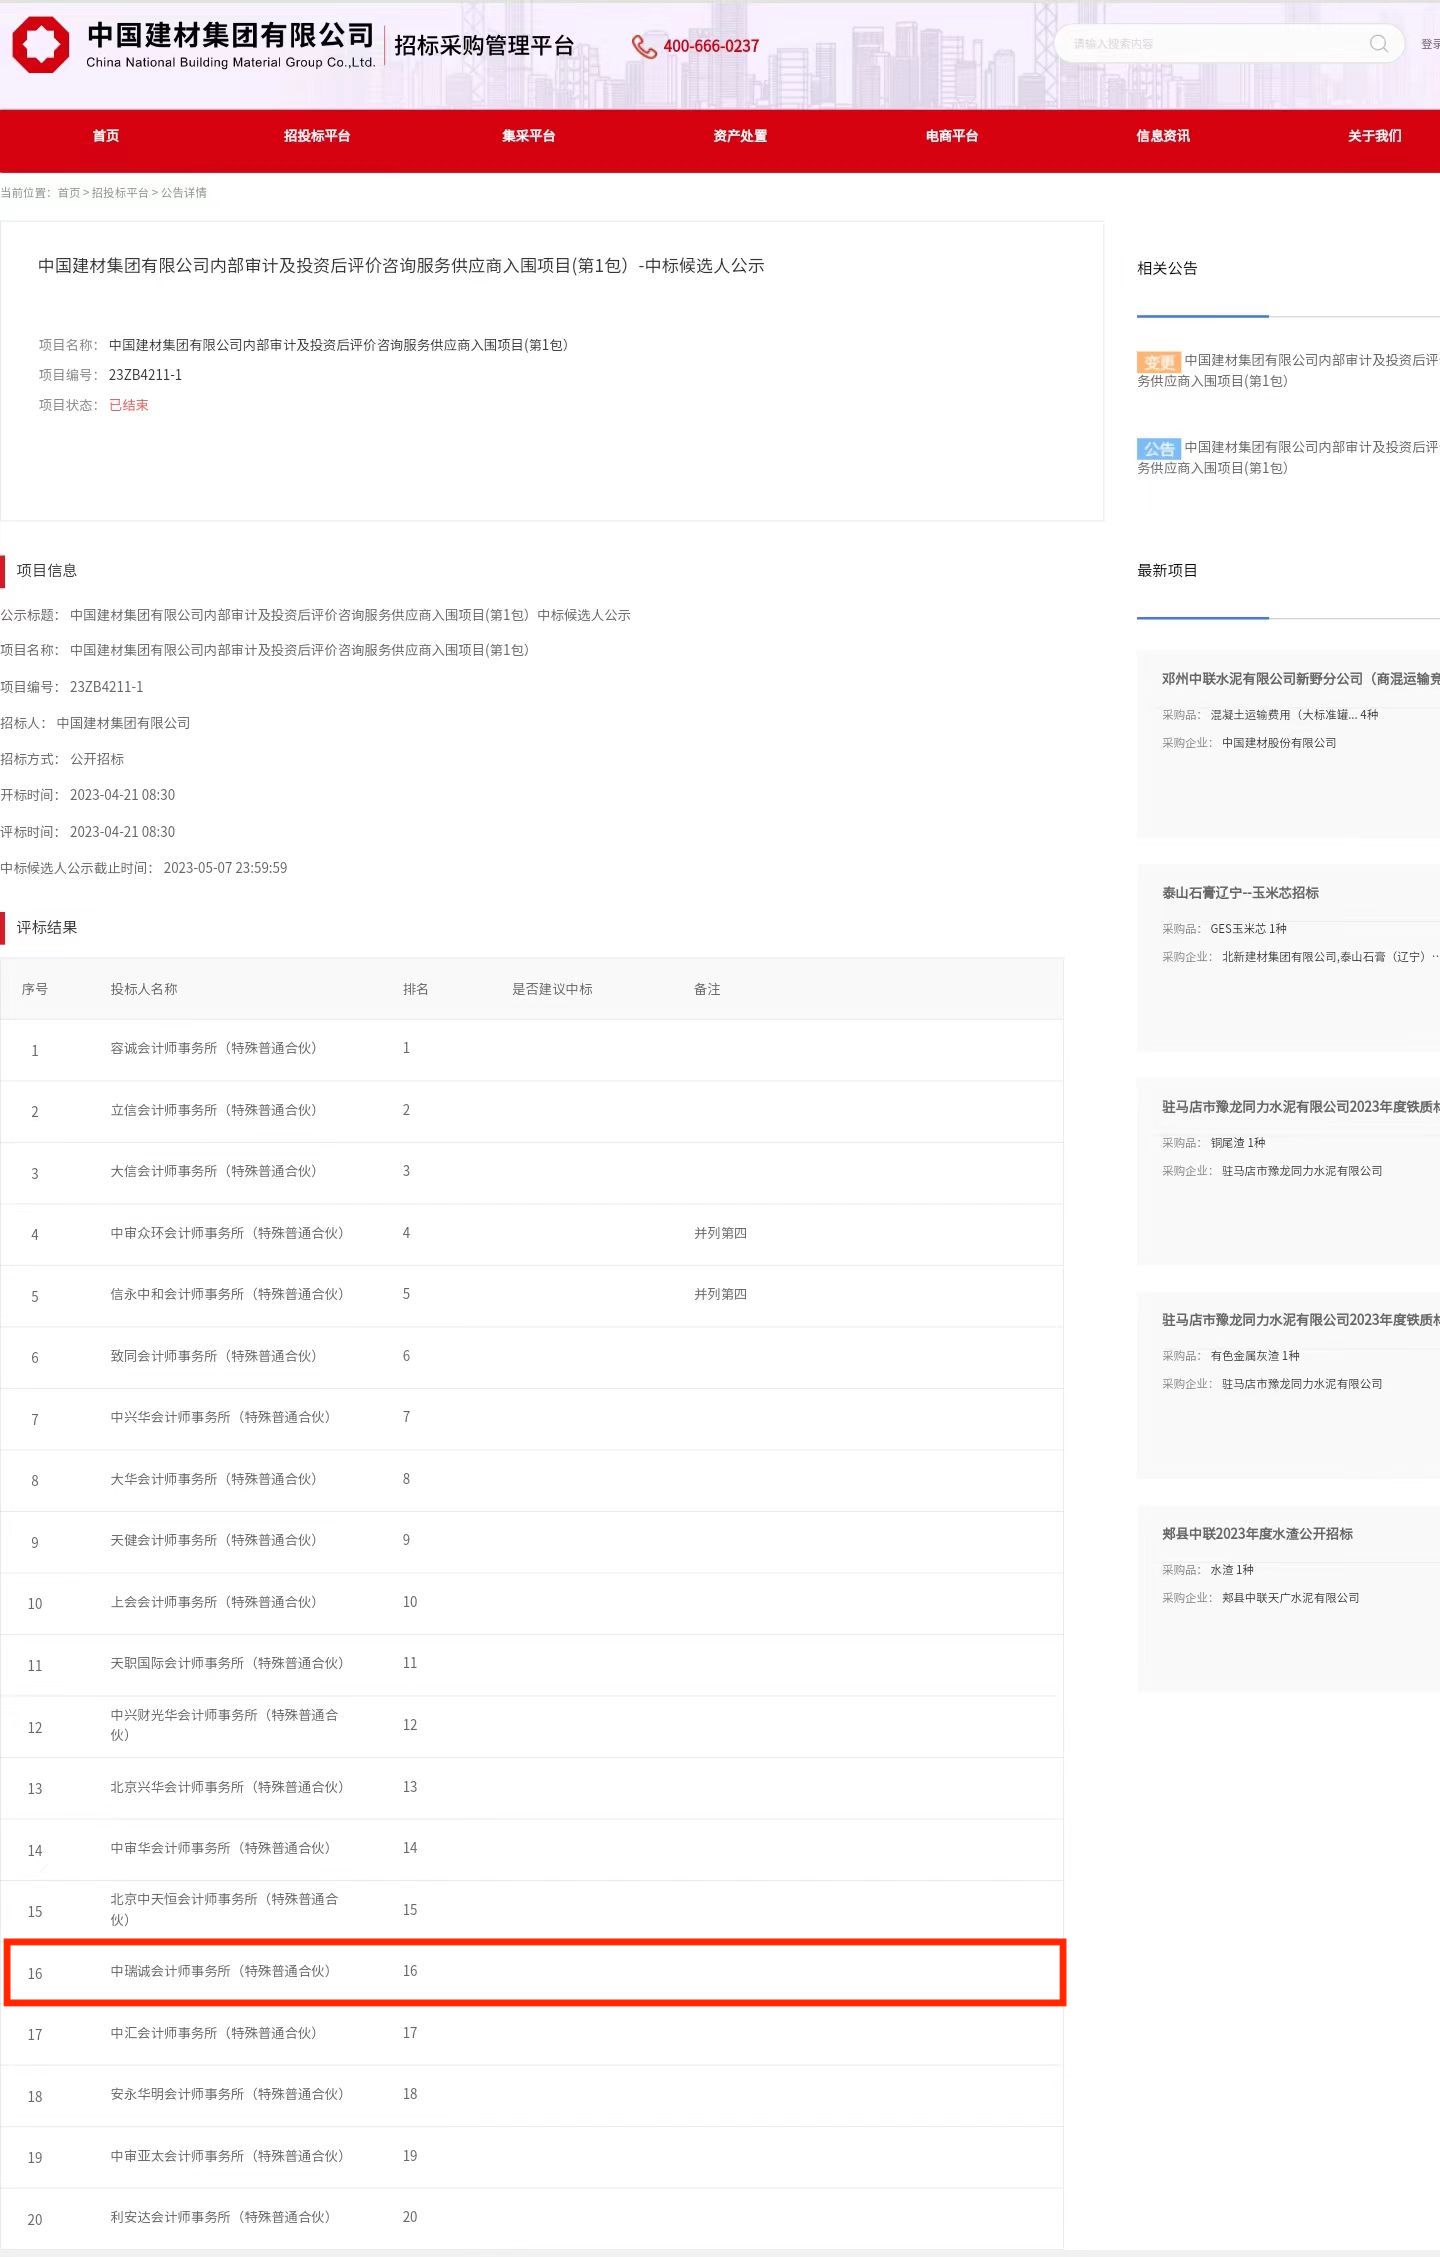Click the 招标采购管理平台 header title
Viewport: 1440px width, 2257px height.
484,45
